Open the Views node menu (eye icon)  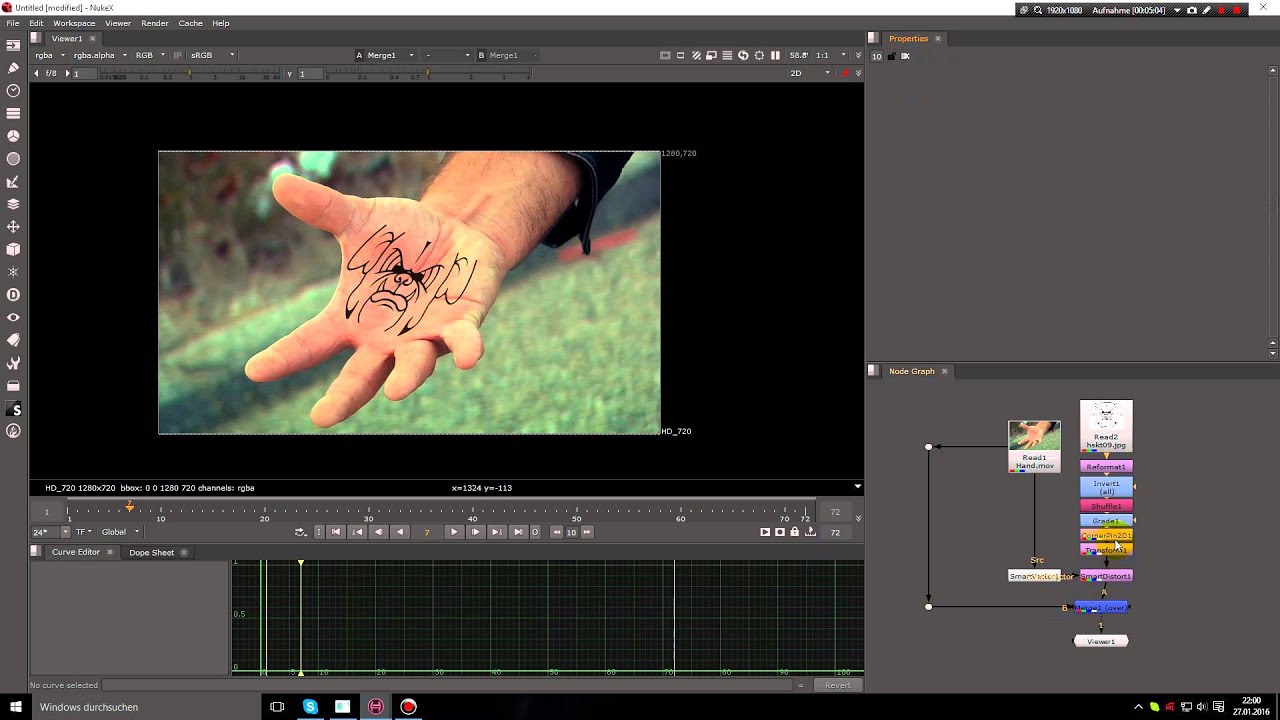coord(13,317)
